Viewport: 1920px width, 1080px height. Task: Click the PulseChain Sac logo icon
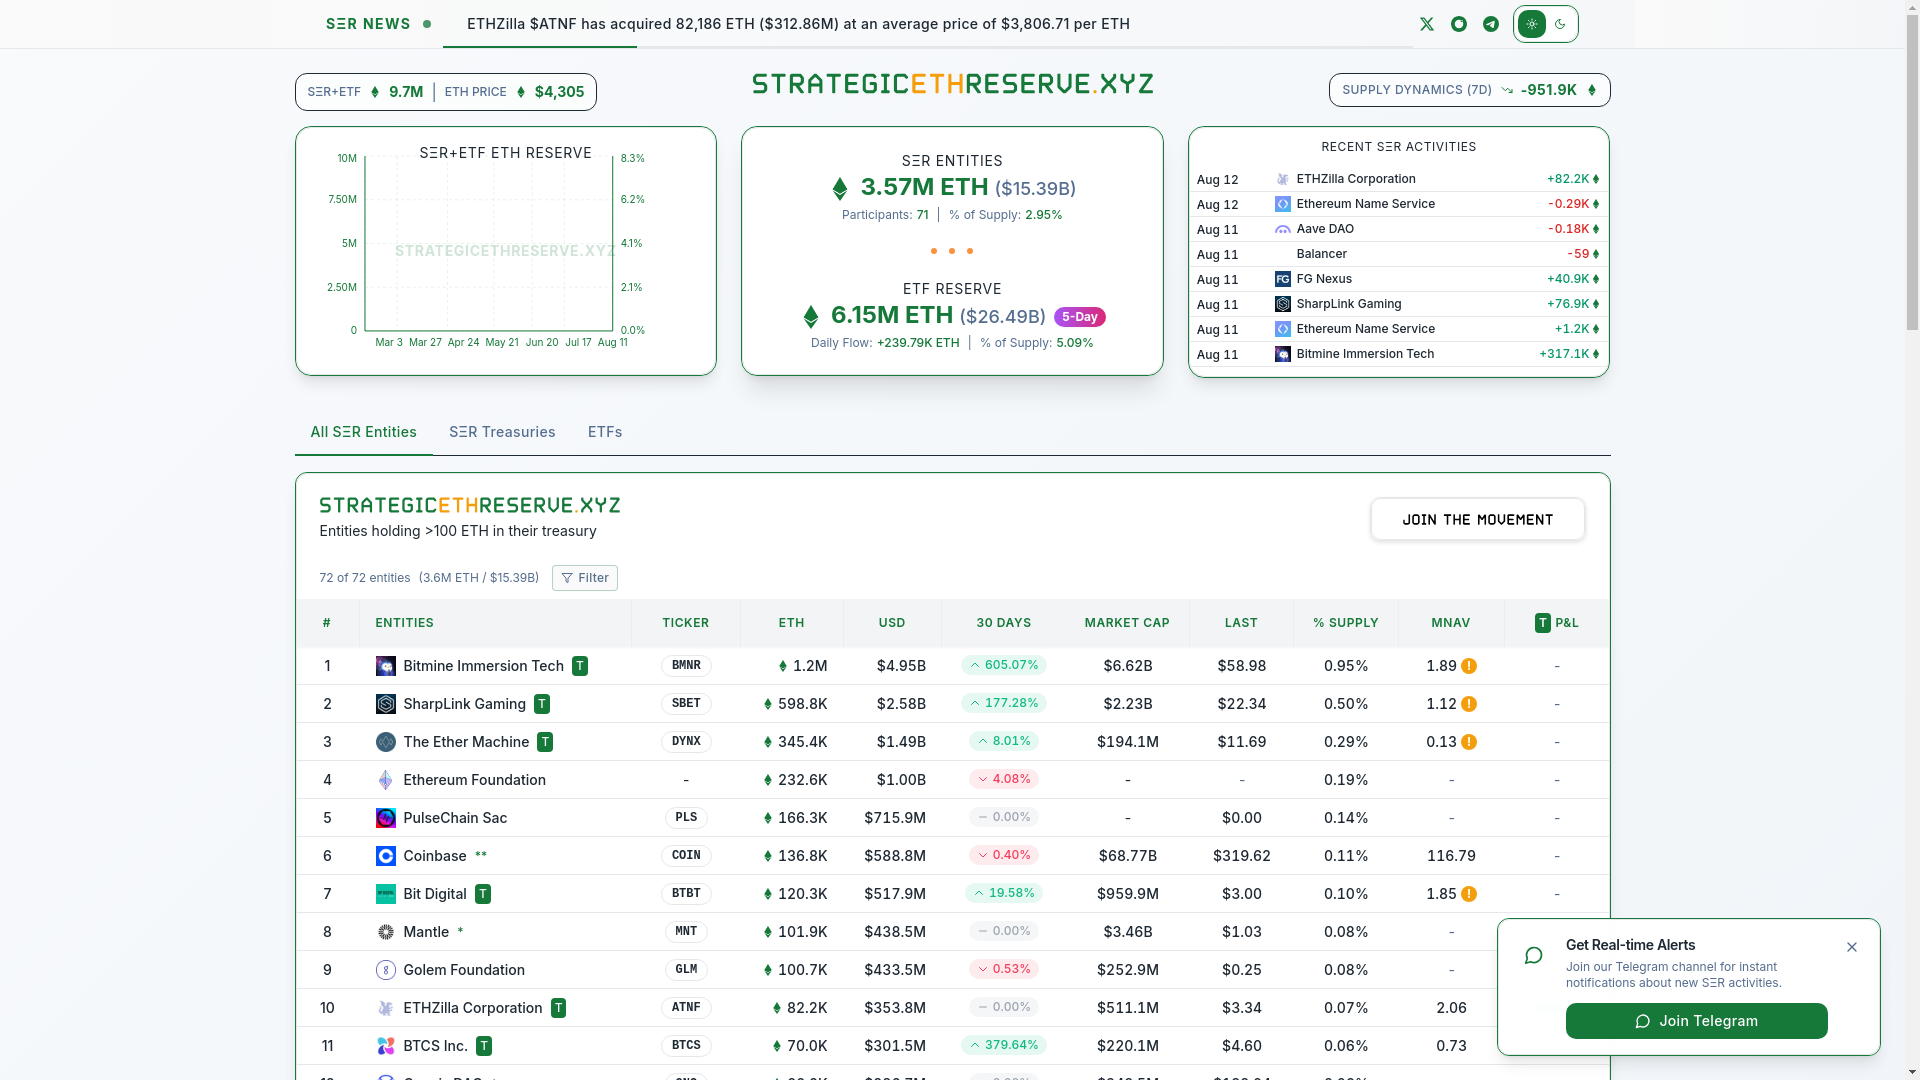click(385, 818)
